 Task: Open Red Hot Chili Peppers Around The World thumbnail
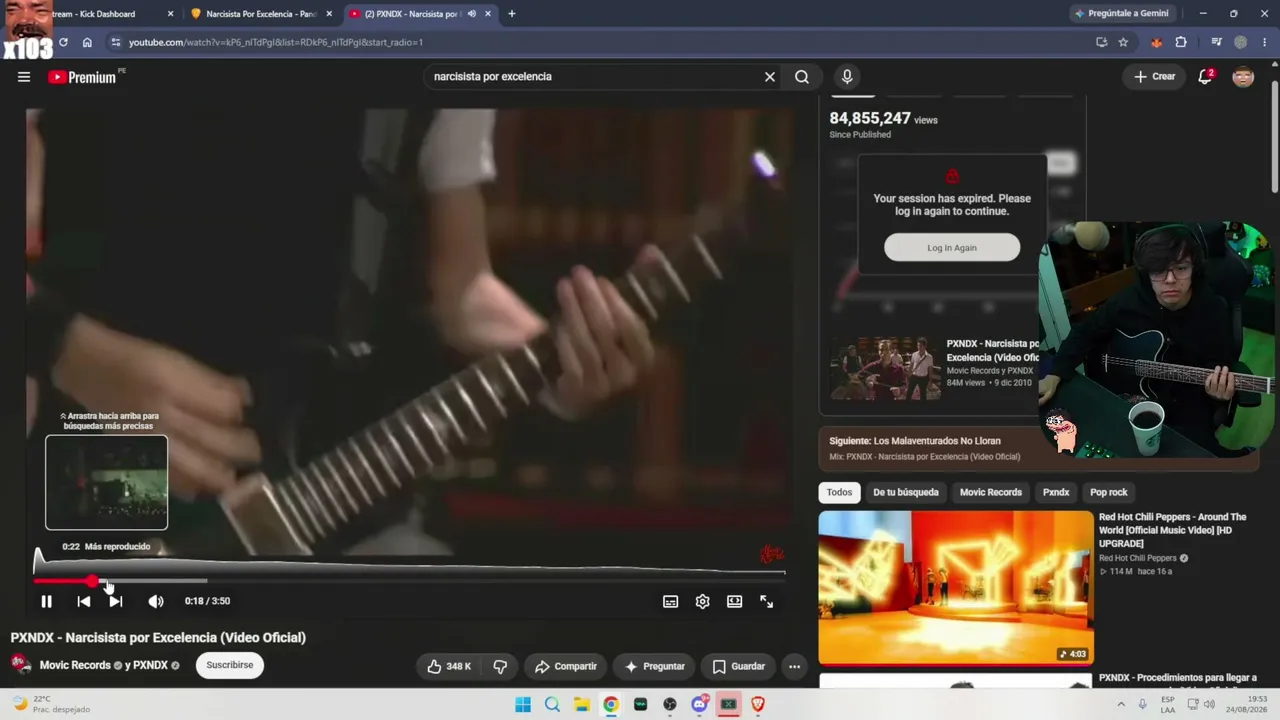pyautogui.click(x=956, y=588)
